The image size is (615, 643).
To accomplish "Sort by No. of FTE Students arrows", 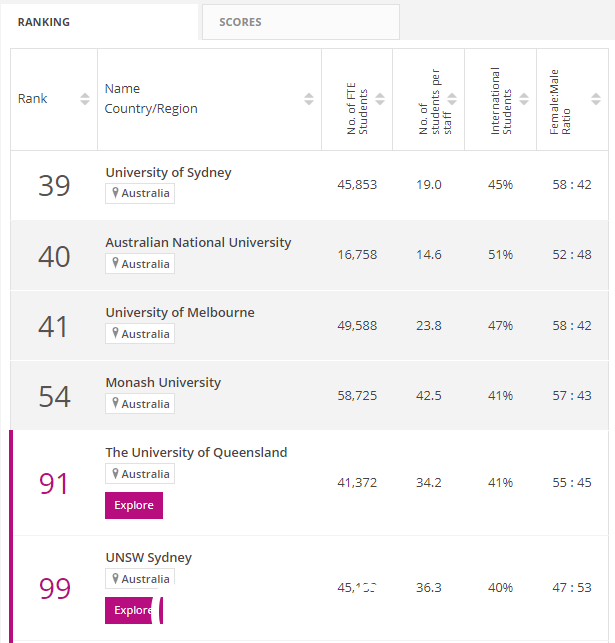I will point(380,99).
